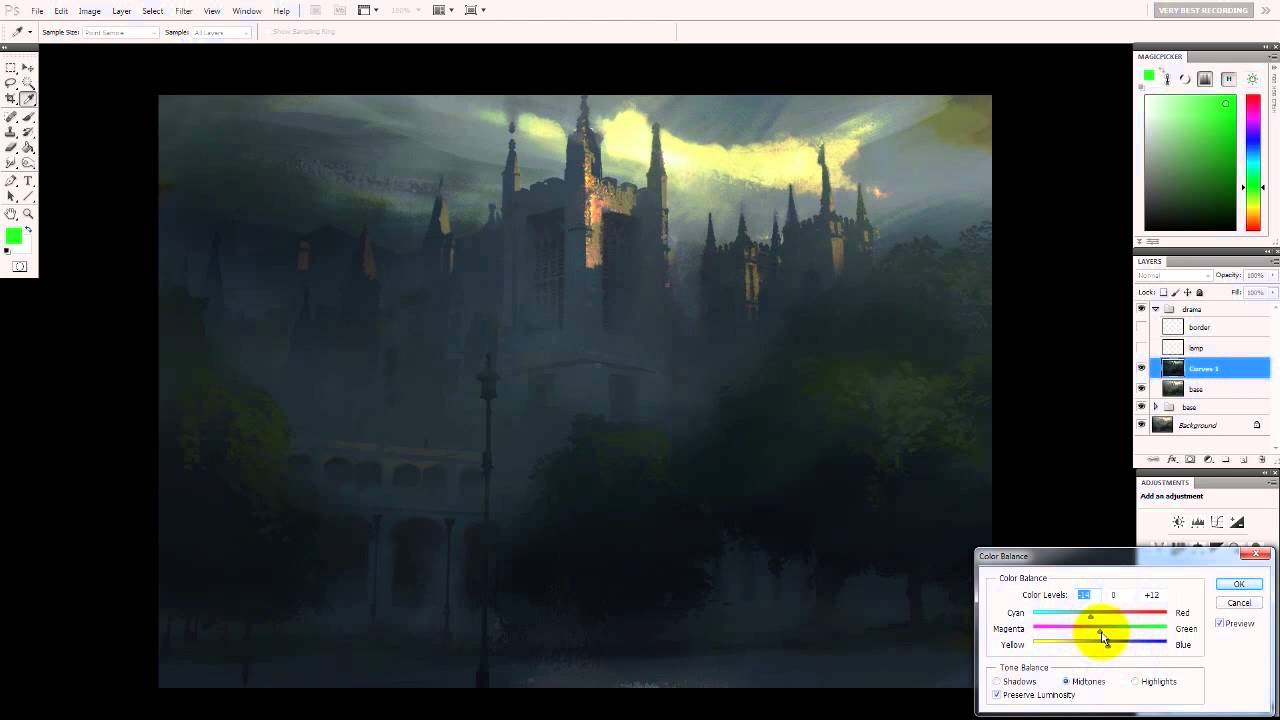Expand the base layer group

pyautogui.click(x=1156, y=407)
